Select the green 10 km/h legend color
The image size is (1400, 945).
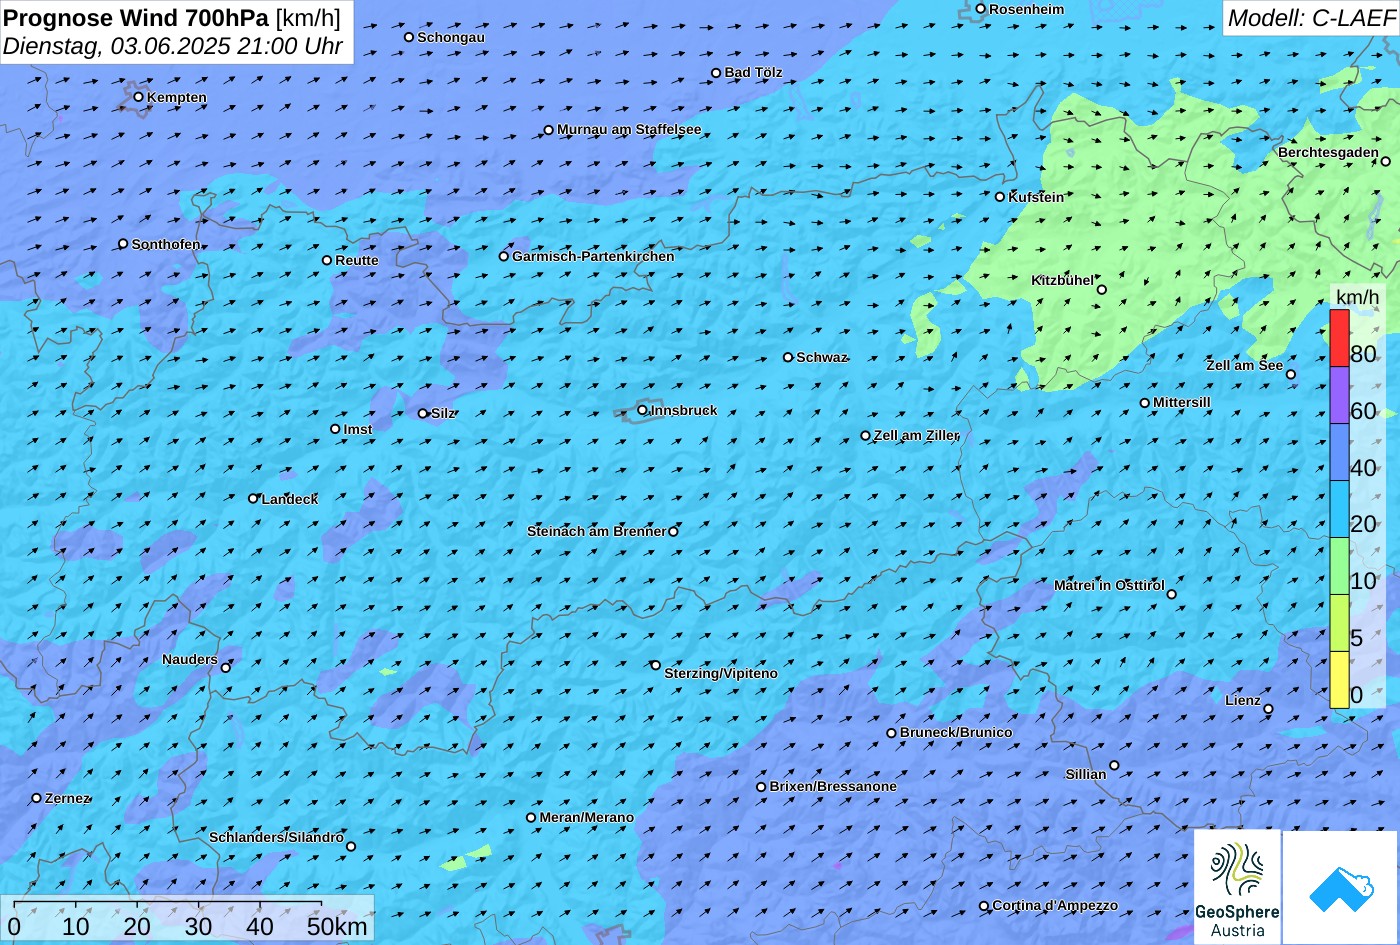click(x=1339, y=566)
